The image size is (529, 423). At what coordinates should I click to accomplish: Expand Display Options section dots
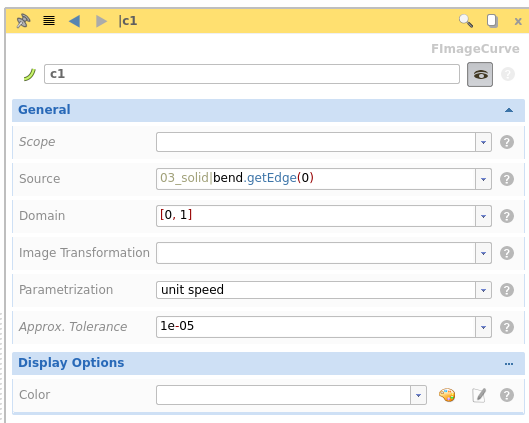coord(509,364)
